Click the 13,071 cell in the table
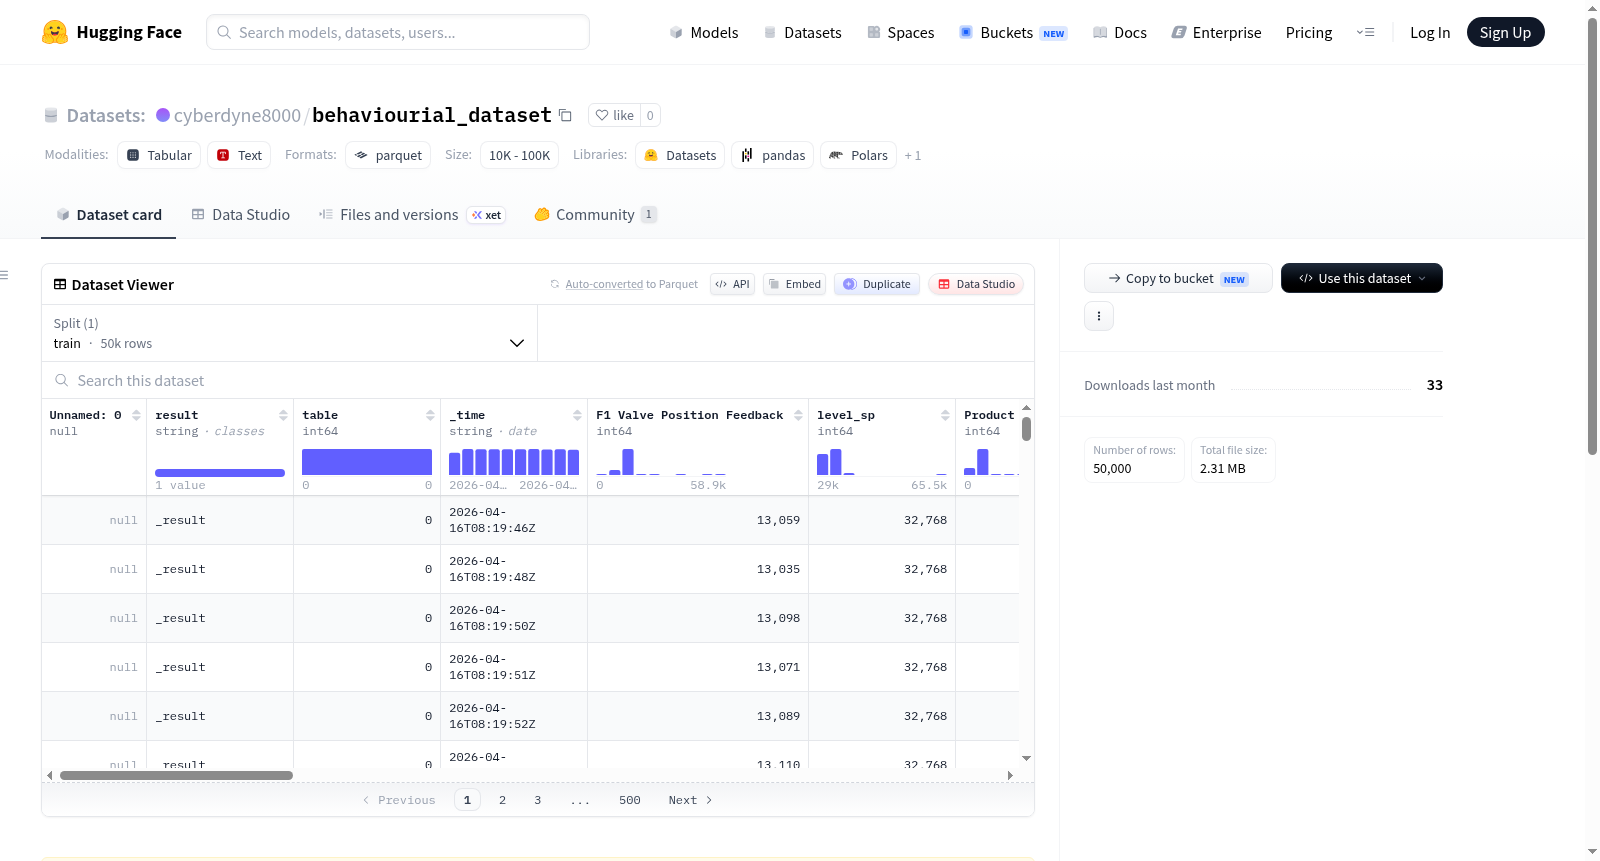Screen dimensions: 1600x861 (x=698, y=667)
